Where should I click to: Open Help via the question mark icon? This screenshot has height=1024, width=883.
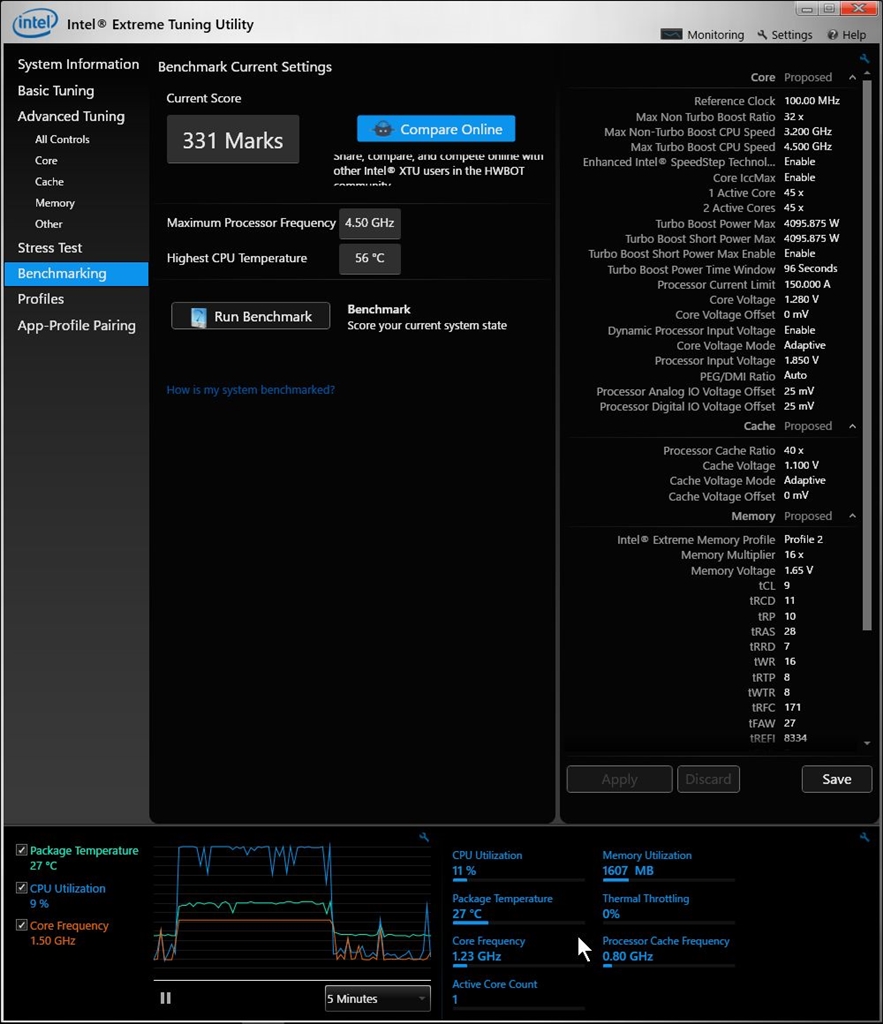tap(832, 35)
